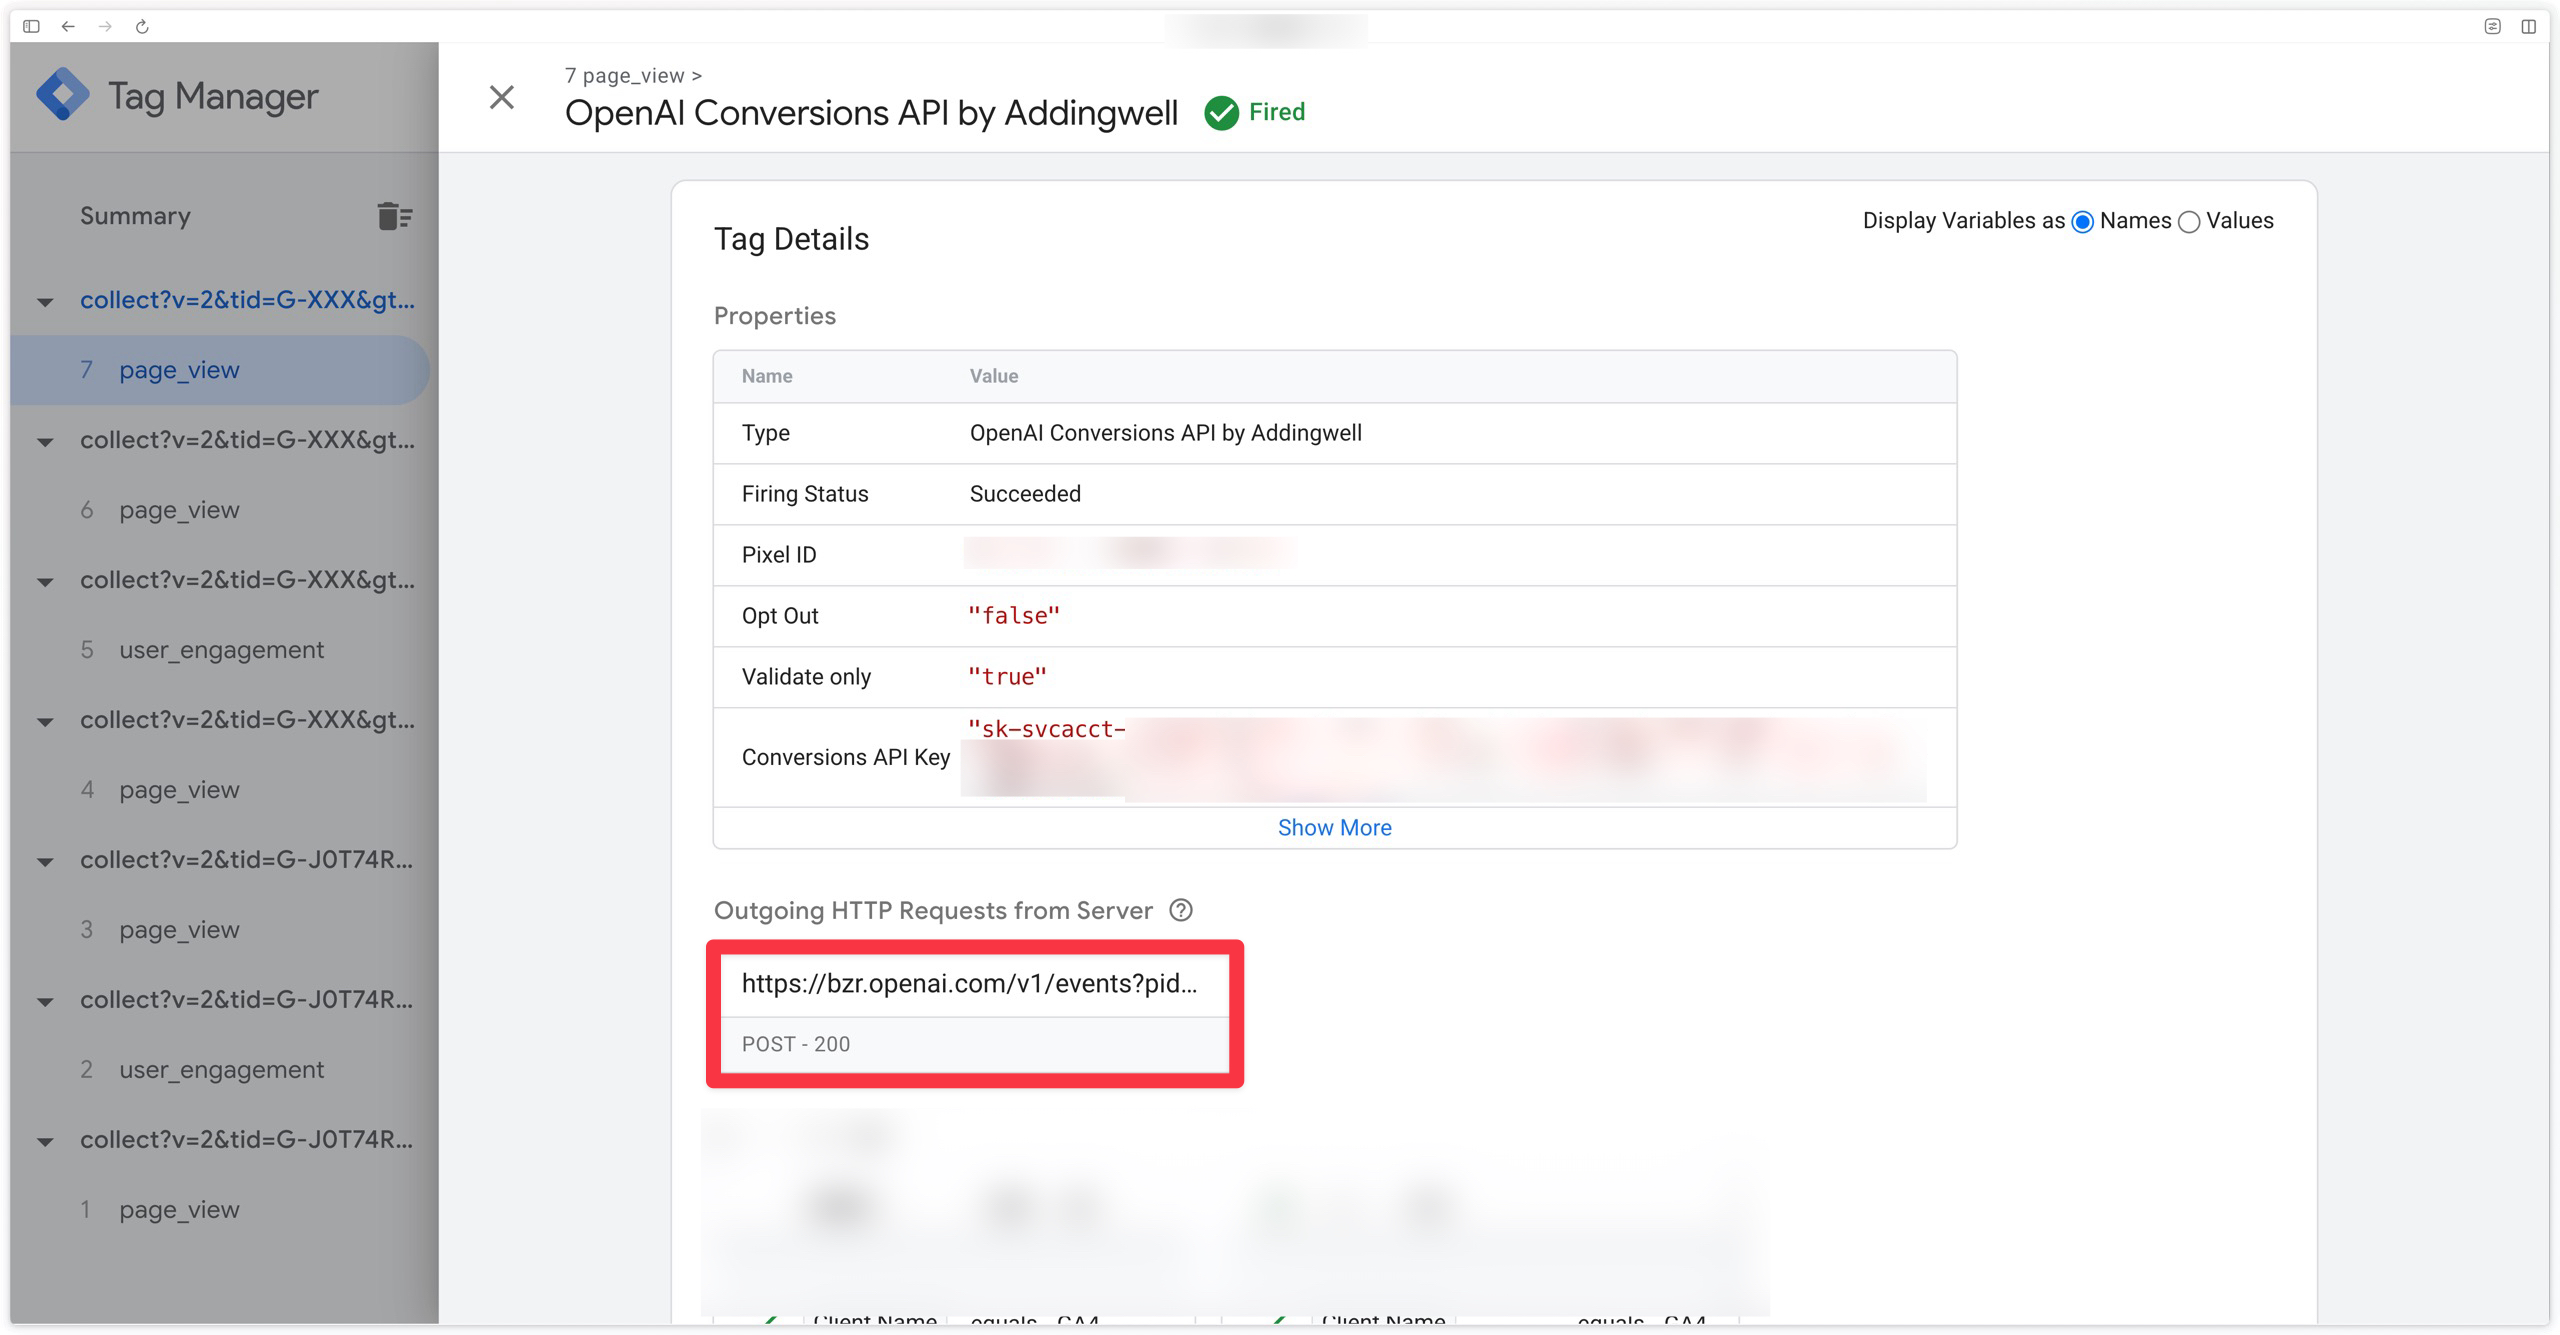The image size is (2560, 1335).
Task: Open the help icon beside Outgoing HTTP Requests
Action: coord(1181,910)
